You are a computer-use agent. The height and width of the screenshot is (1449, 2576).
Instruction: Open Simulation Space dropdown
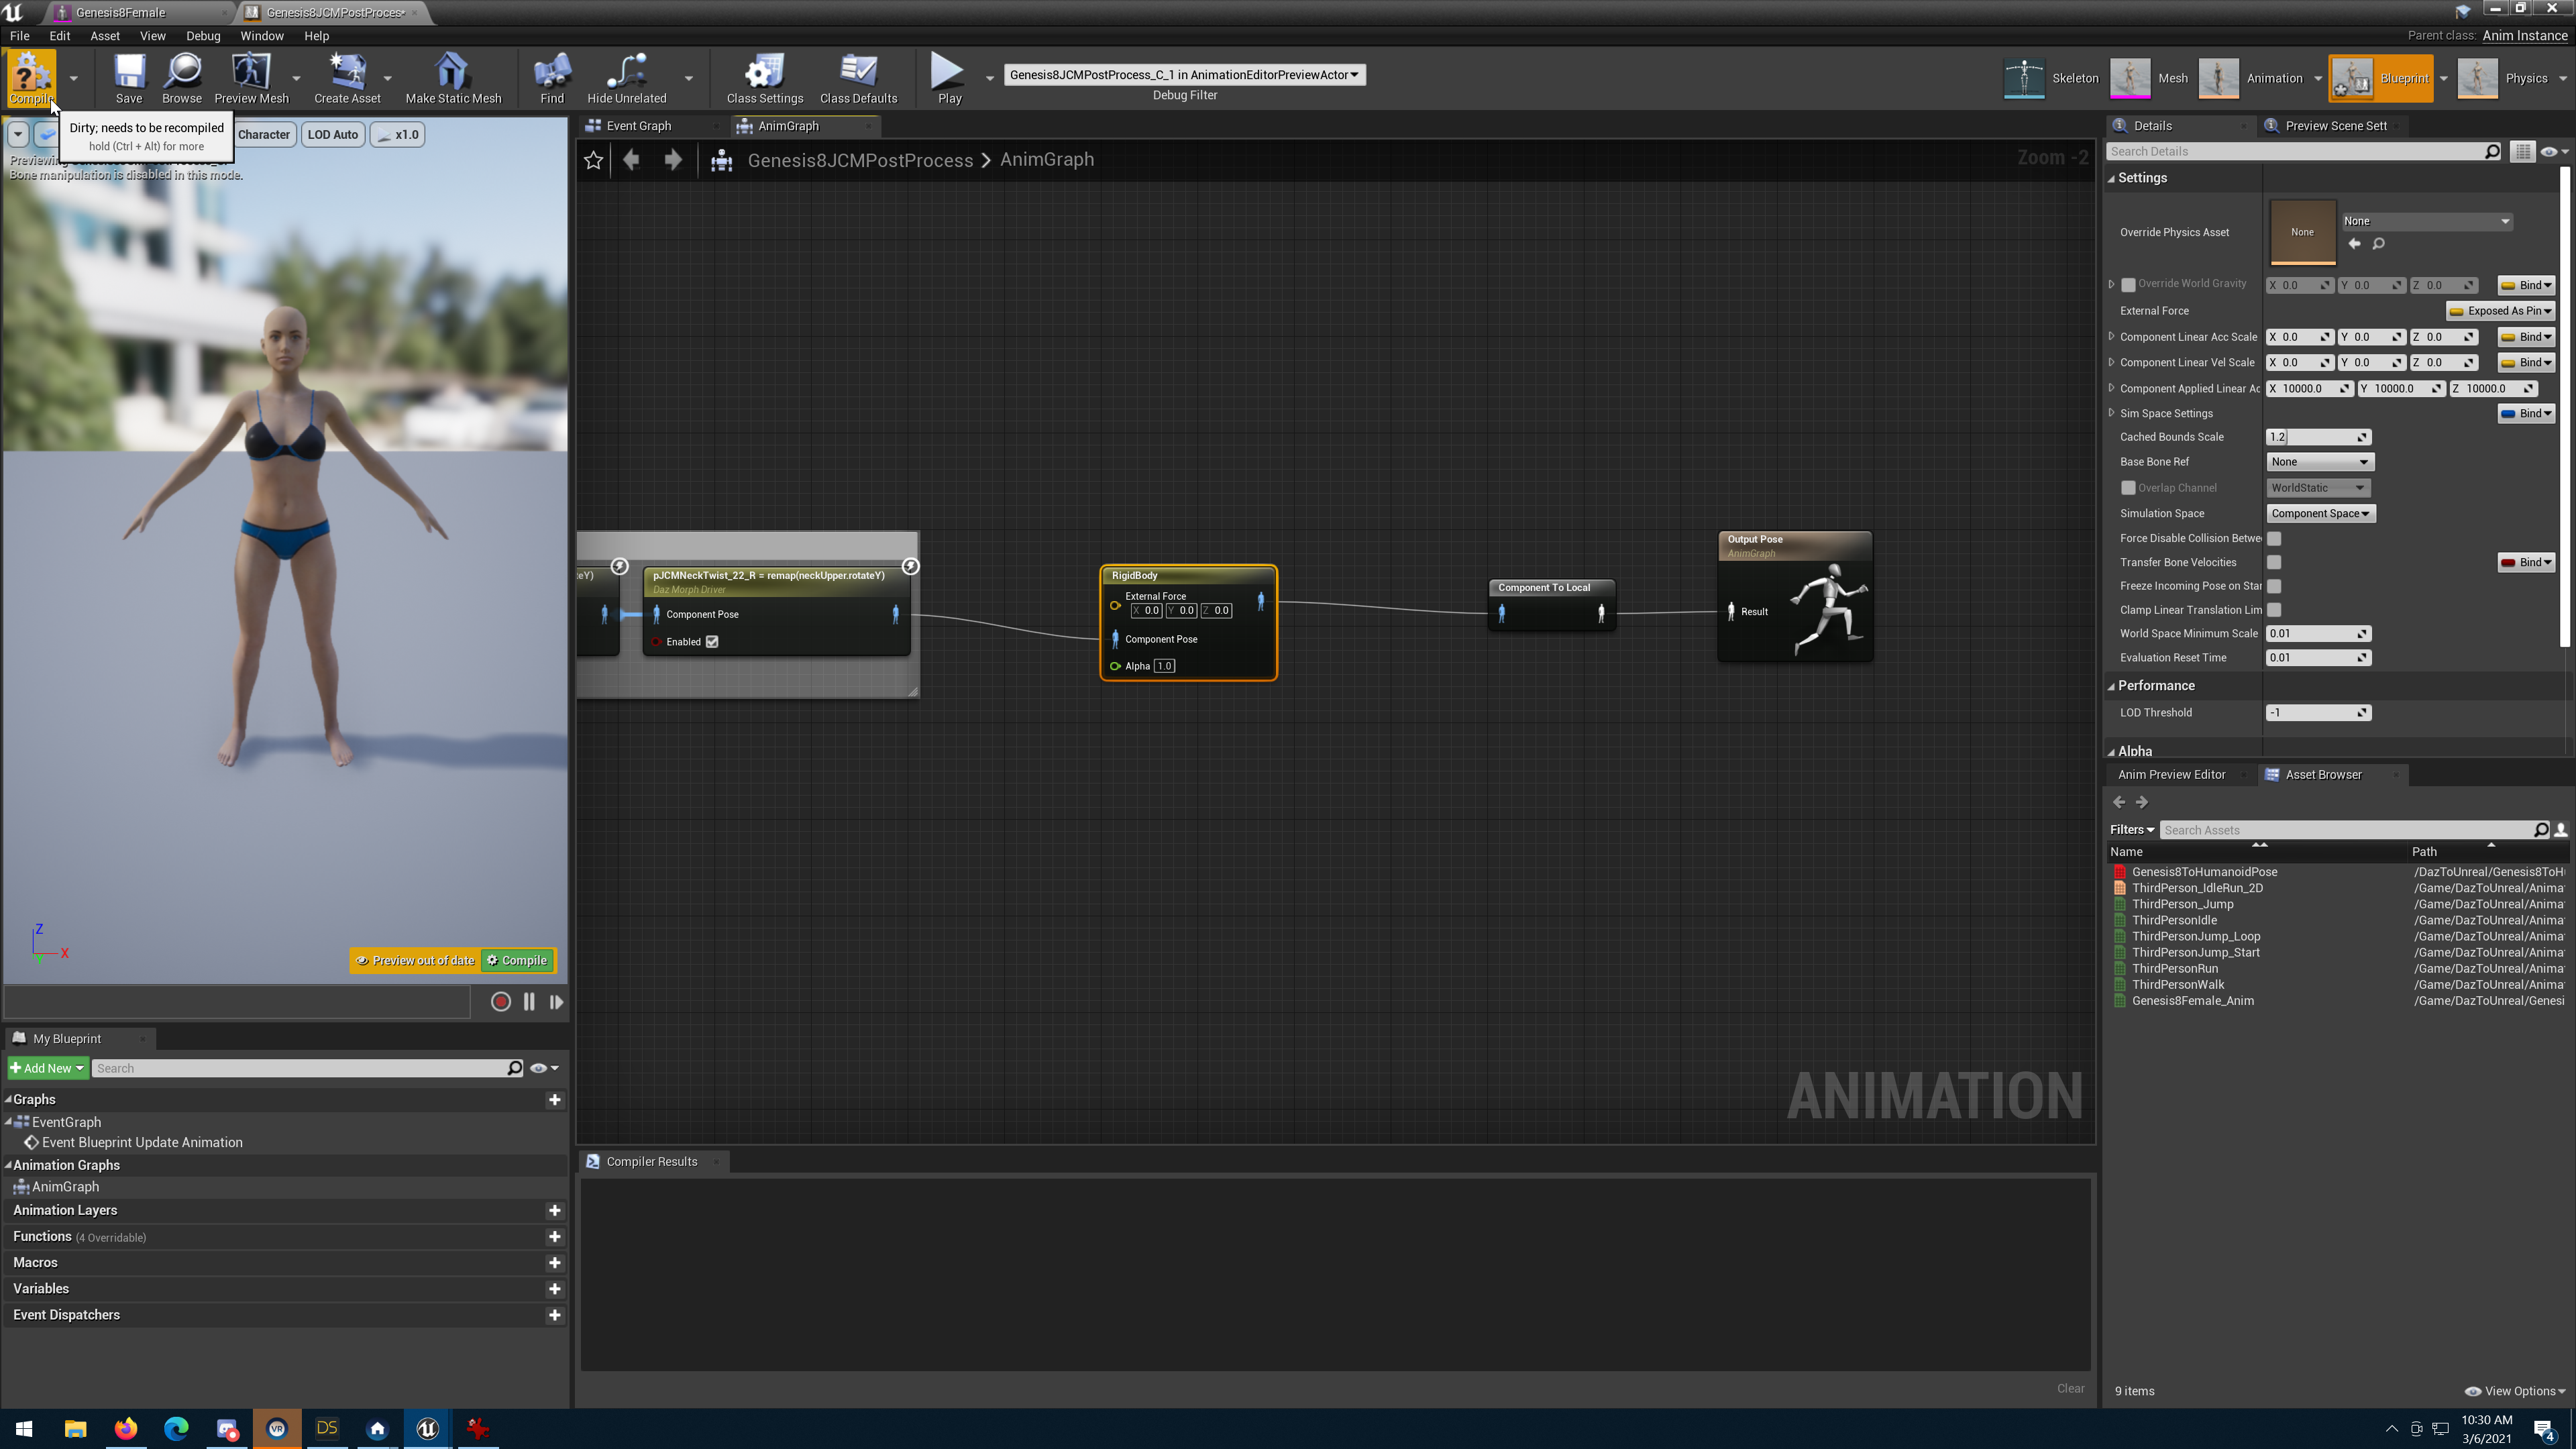point(2319,513)
